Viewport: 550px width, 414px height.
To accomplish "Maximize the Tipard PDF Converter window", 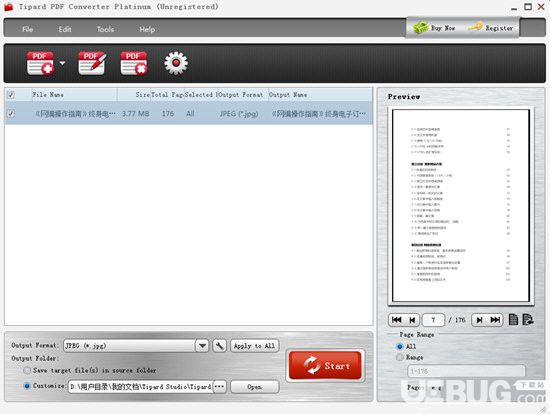I will [528, 7].
